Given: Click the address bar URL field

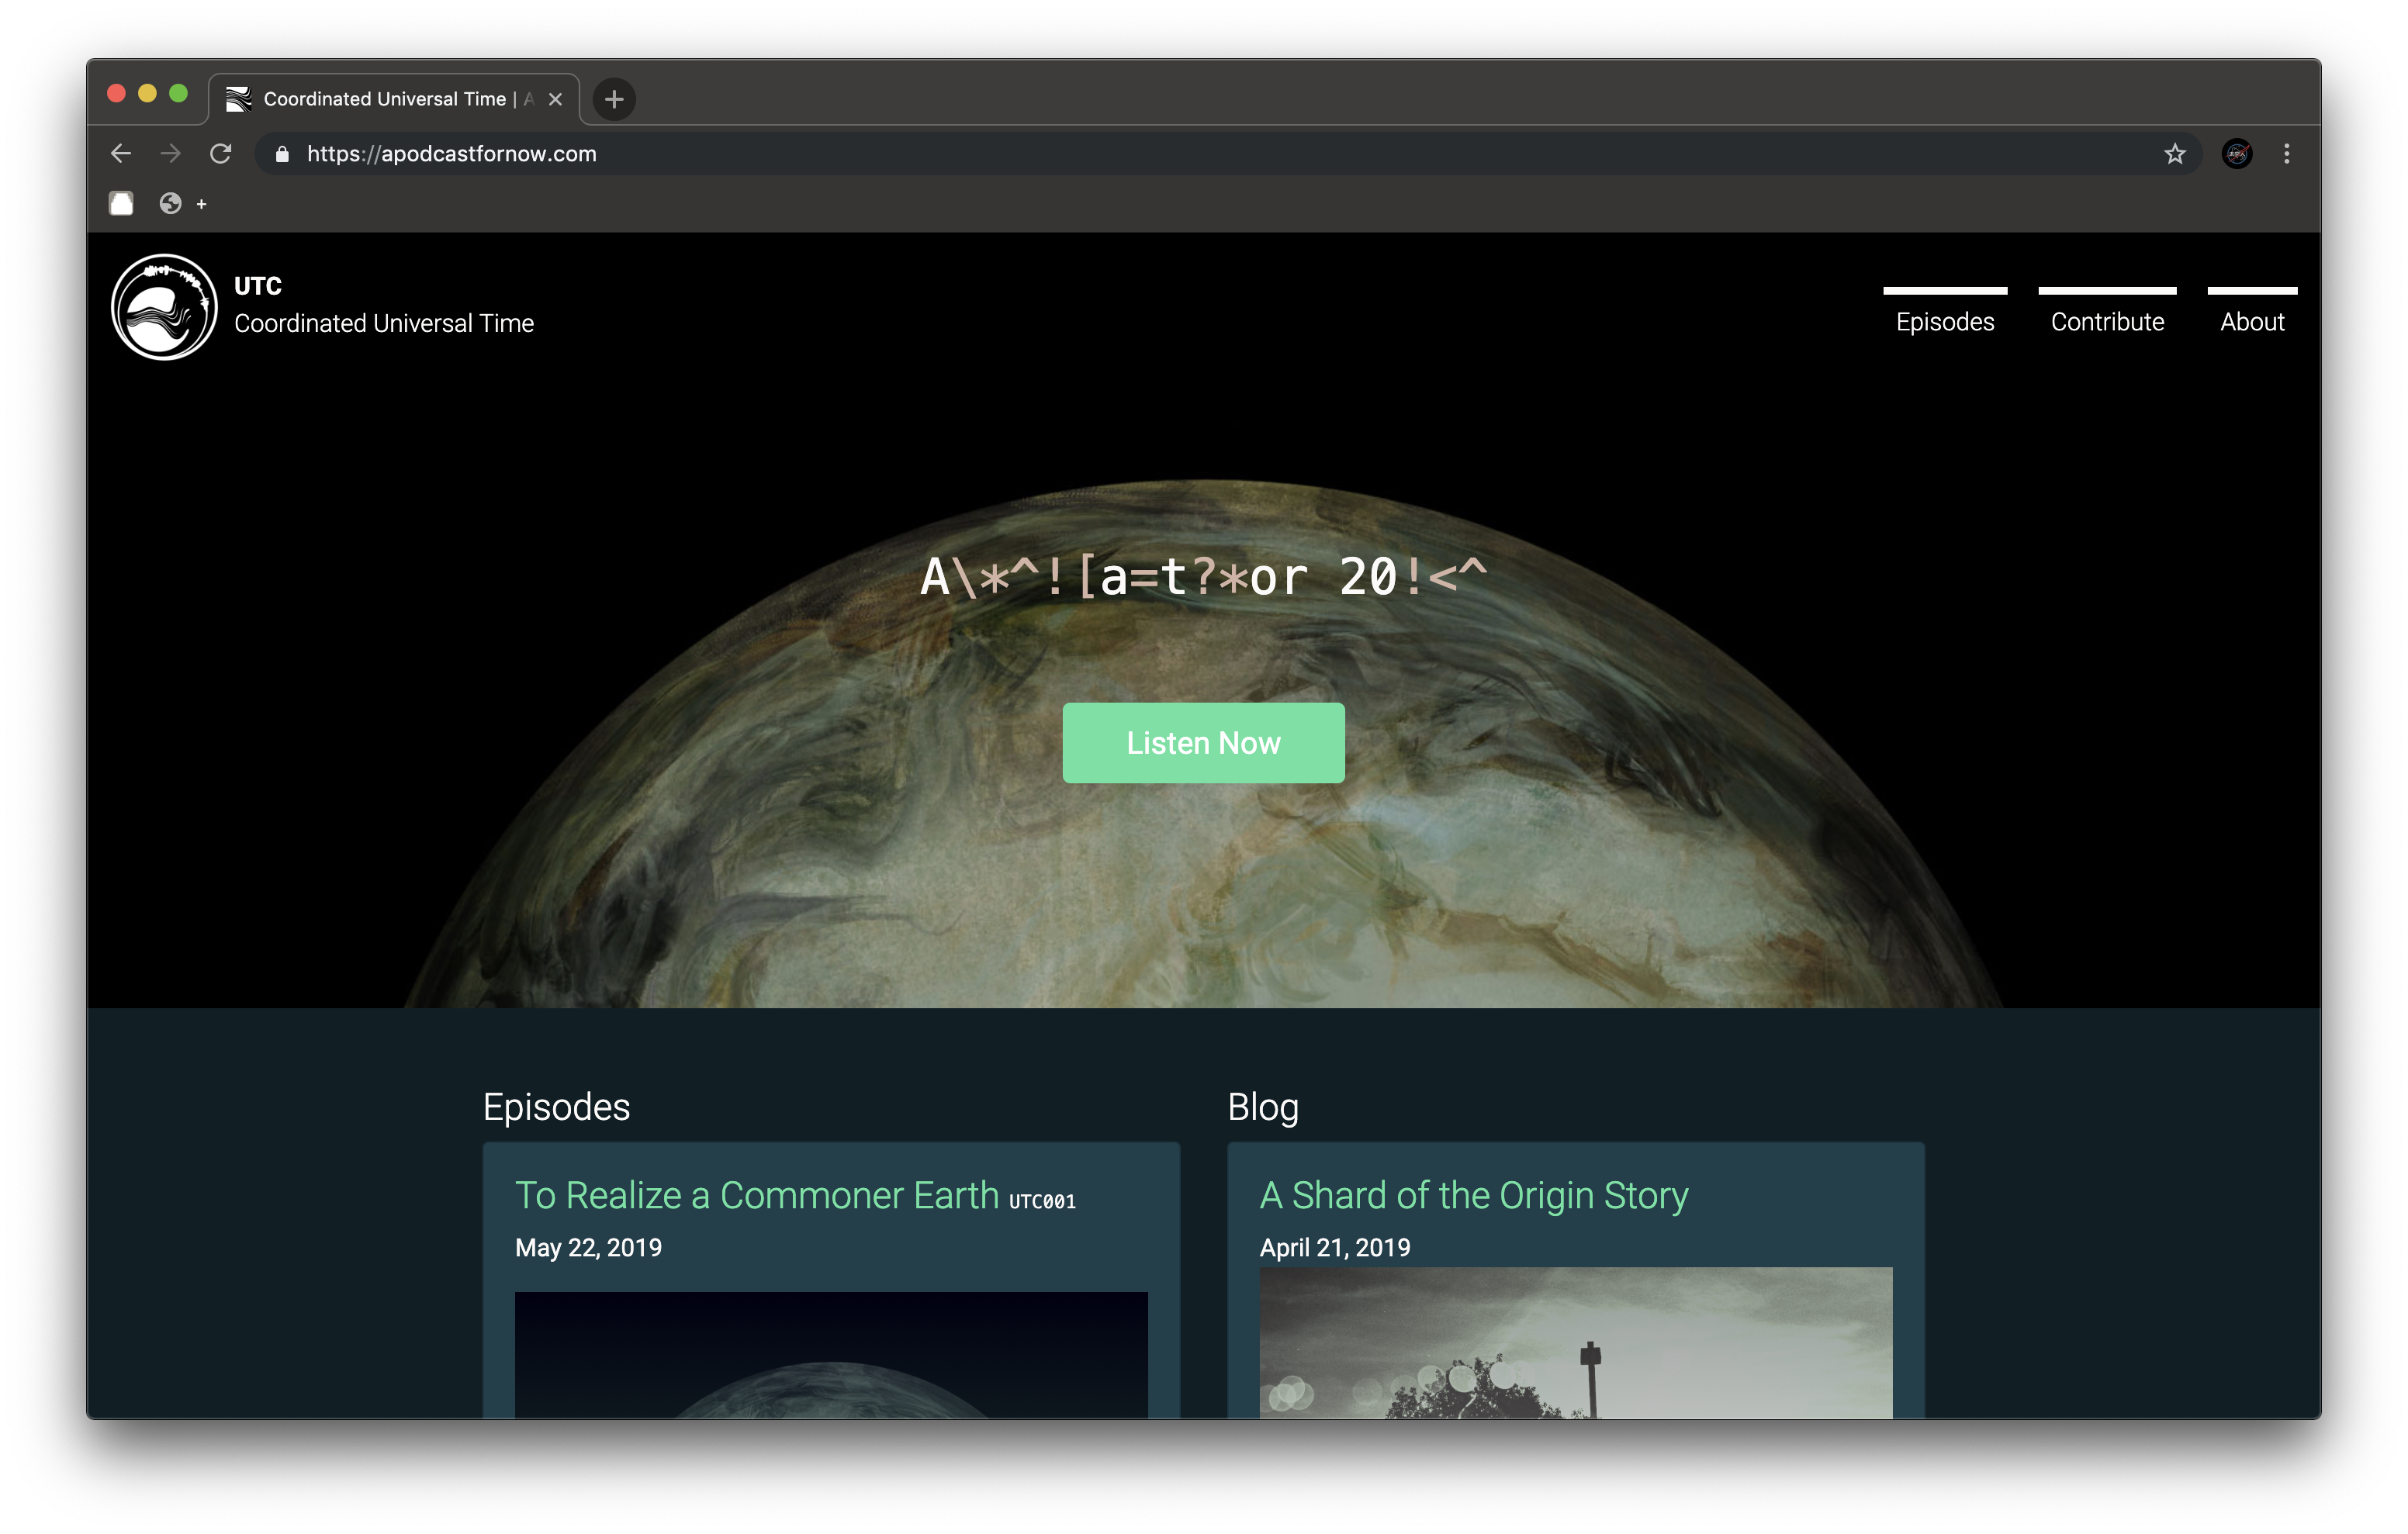Looking at the screenshot, I should pos(1228,154).
